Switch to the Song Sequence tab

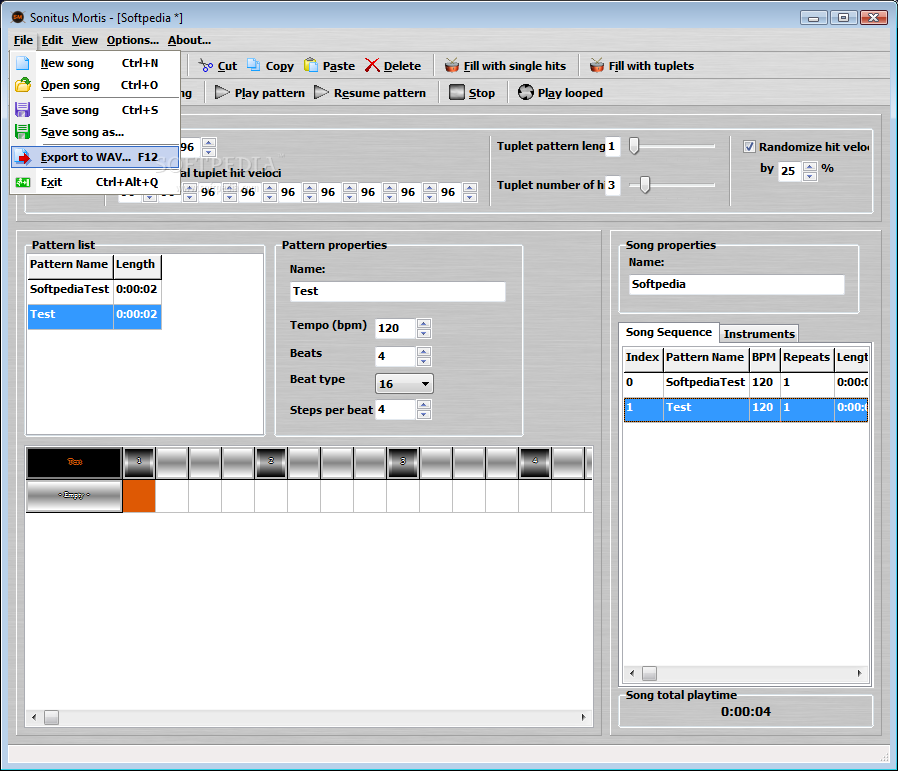668,332
